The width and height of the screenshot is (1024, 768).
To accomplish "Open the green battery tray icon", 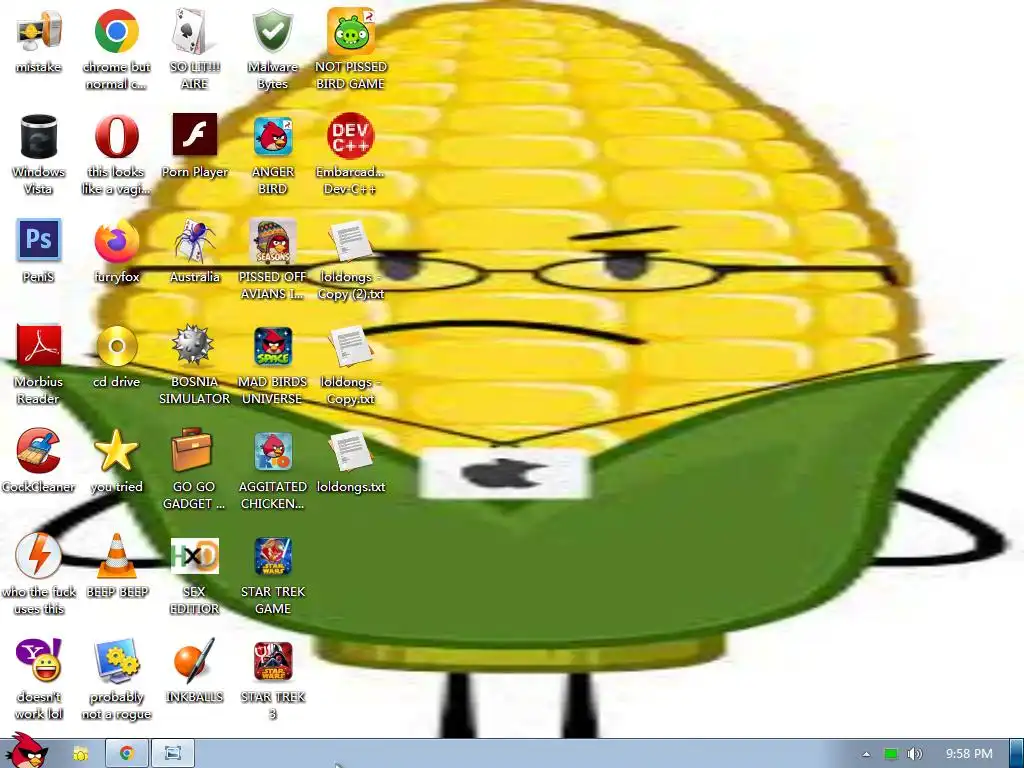I will pos(891,754).
